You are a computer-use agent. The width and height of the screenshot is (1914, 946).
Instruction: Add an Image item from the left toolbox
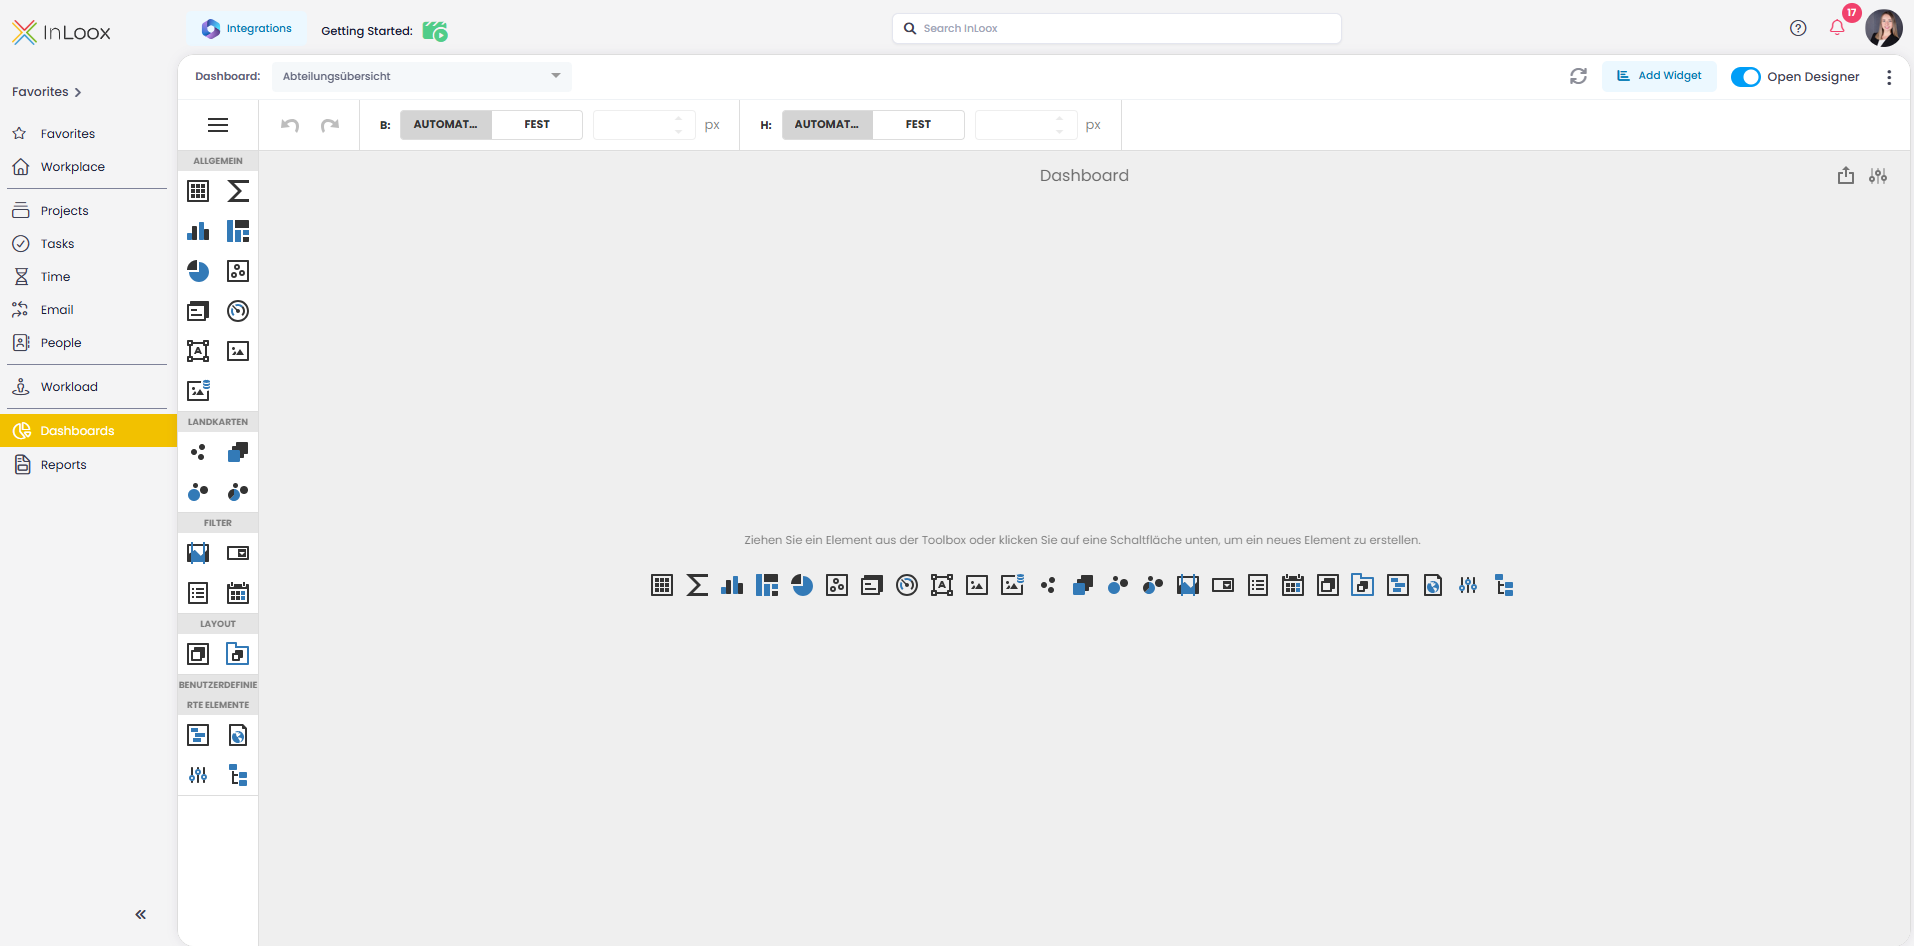point(238,351)
